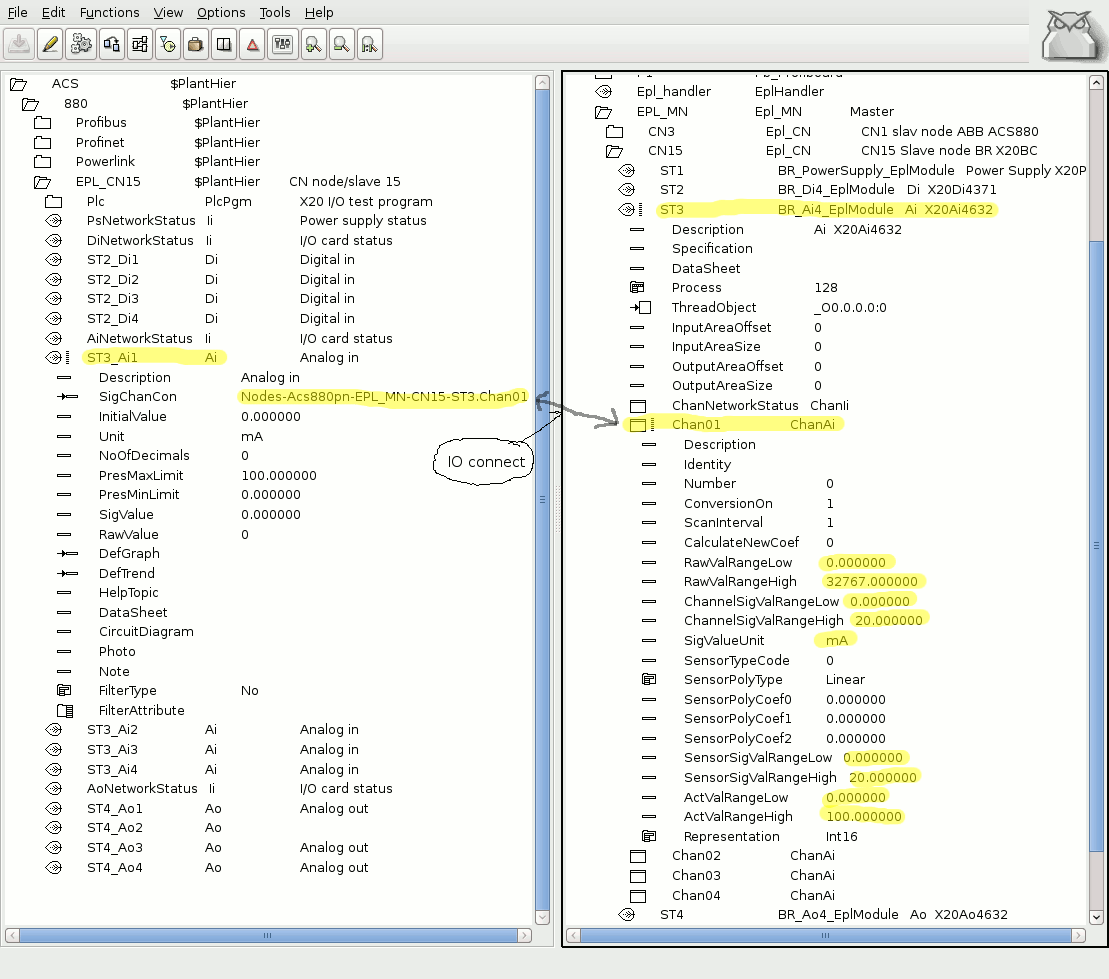The height and width of the screenshot is (979, 1109).
Task: Click the SigChanCon value Nodes-Acs880pn-EPL_MN-CN15-ST3.Chan01
Action: [383, 397]
